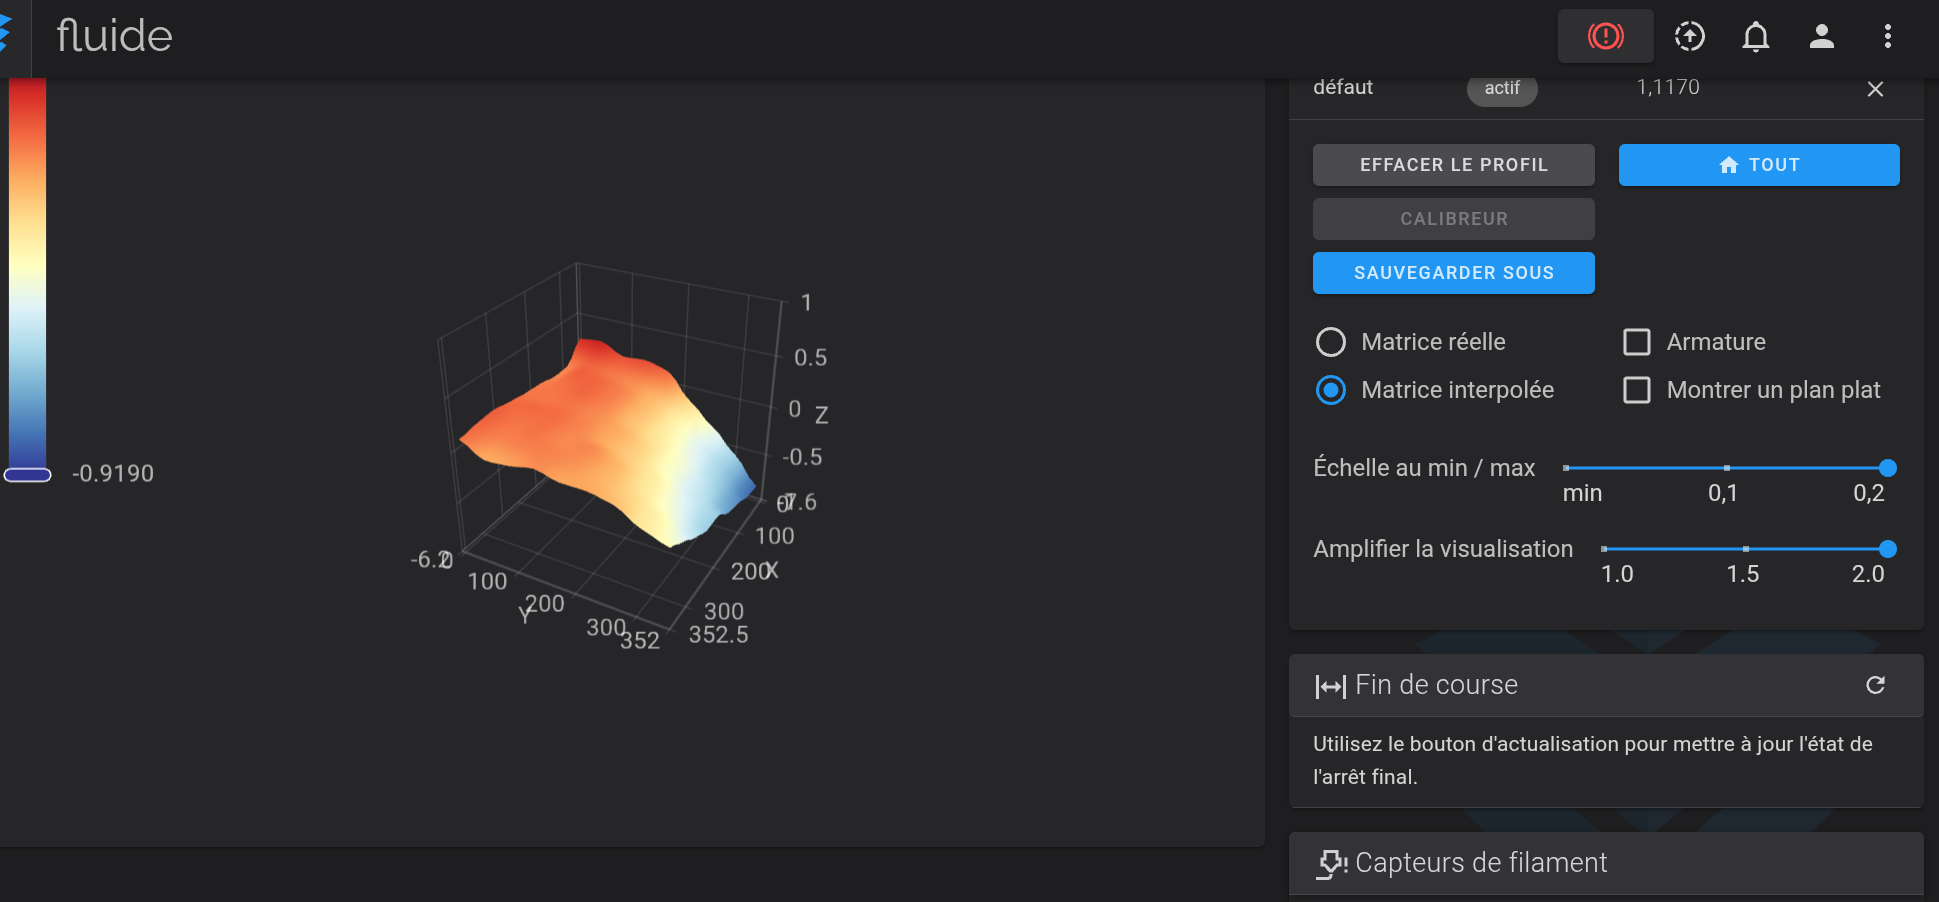Click the color scale minimum handle
Screen dimensions: 1939x902
coord(28,475)
